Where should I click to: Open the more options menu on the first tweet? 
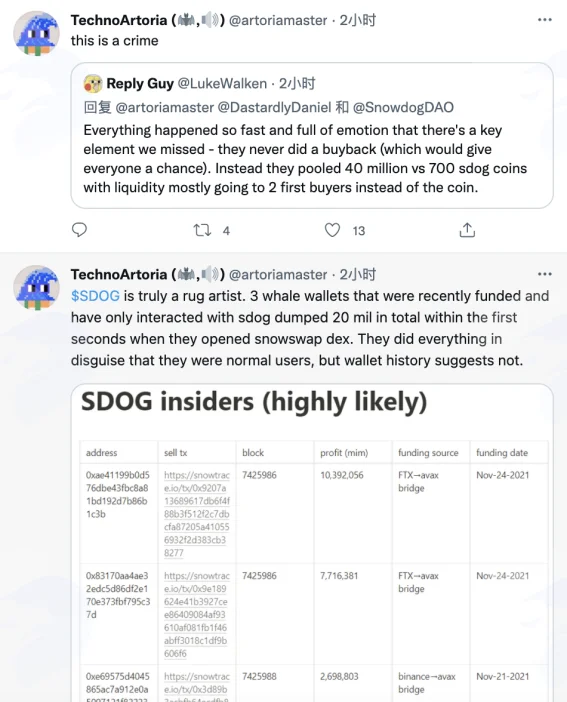point(545,20)
